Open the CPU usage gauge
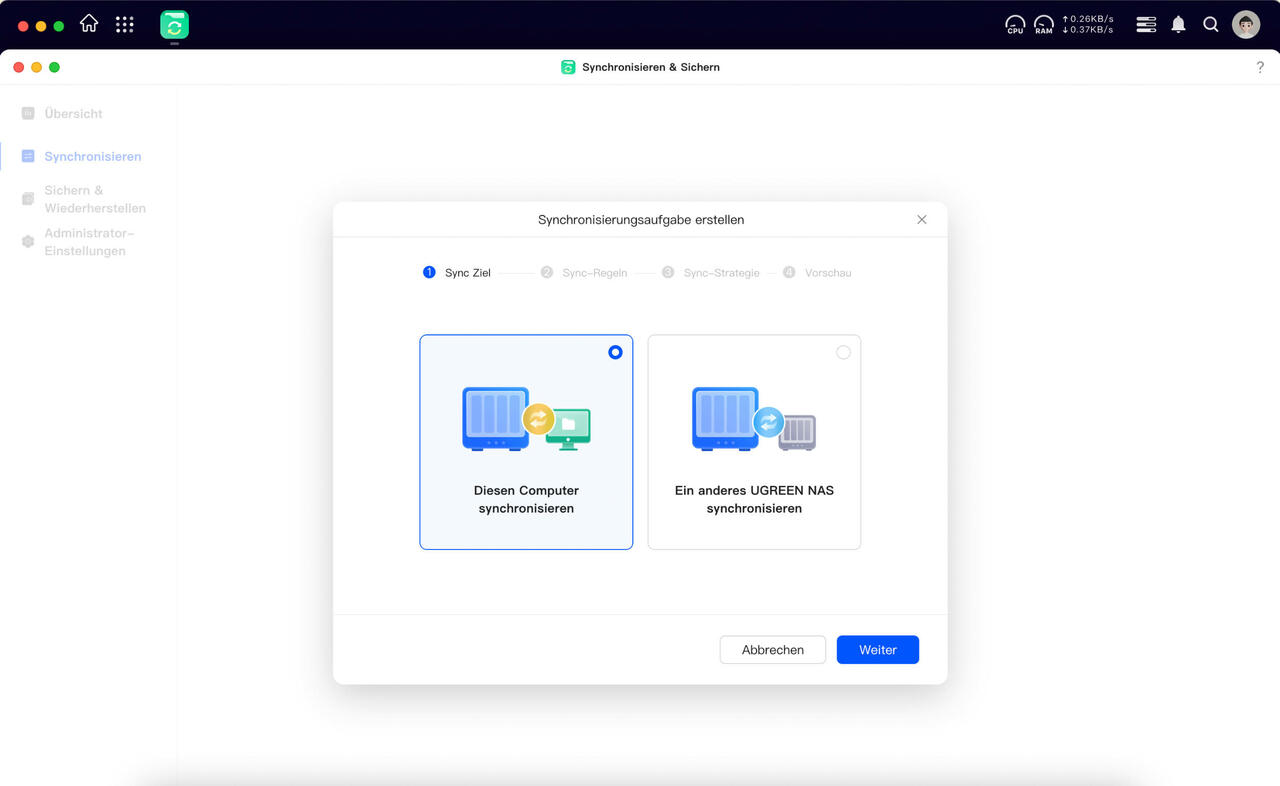 click(1015, 24)
